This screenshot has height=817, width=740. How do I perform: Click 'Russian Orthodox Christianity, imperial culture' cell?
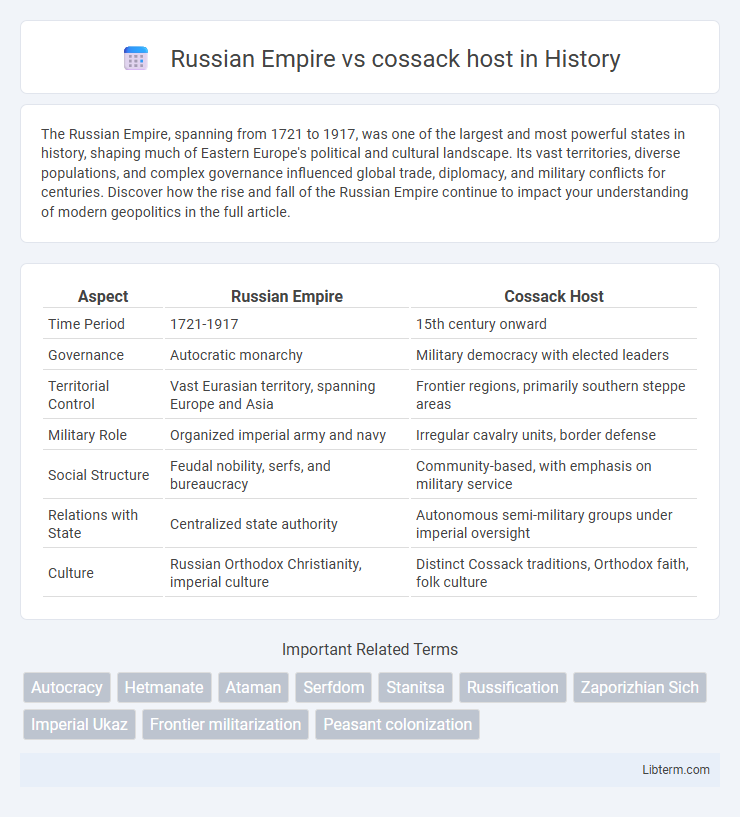(266, 573)
